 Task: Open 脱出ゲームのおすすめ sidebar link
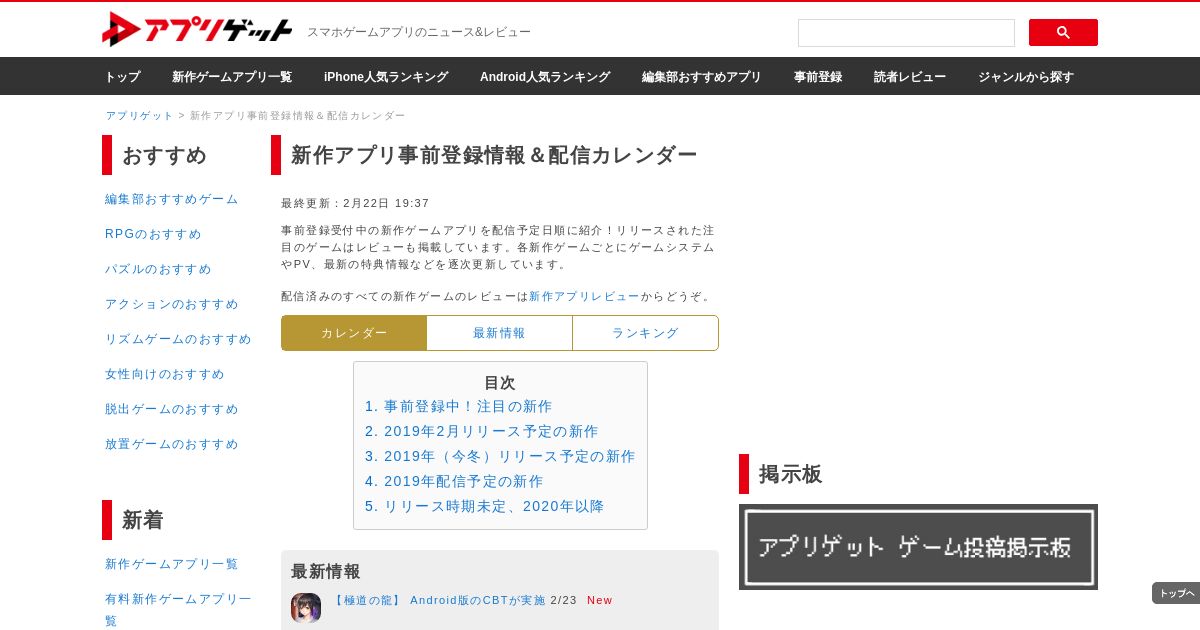172,409
